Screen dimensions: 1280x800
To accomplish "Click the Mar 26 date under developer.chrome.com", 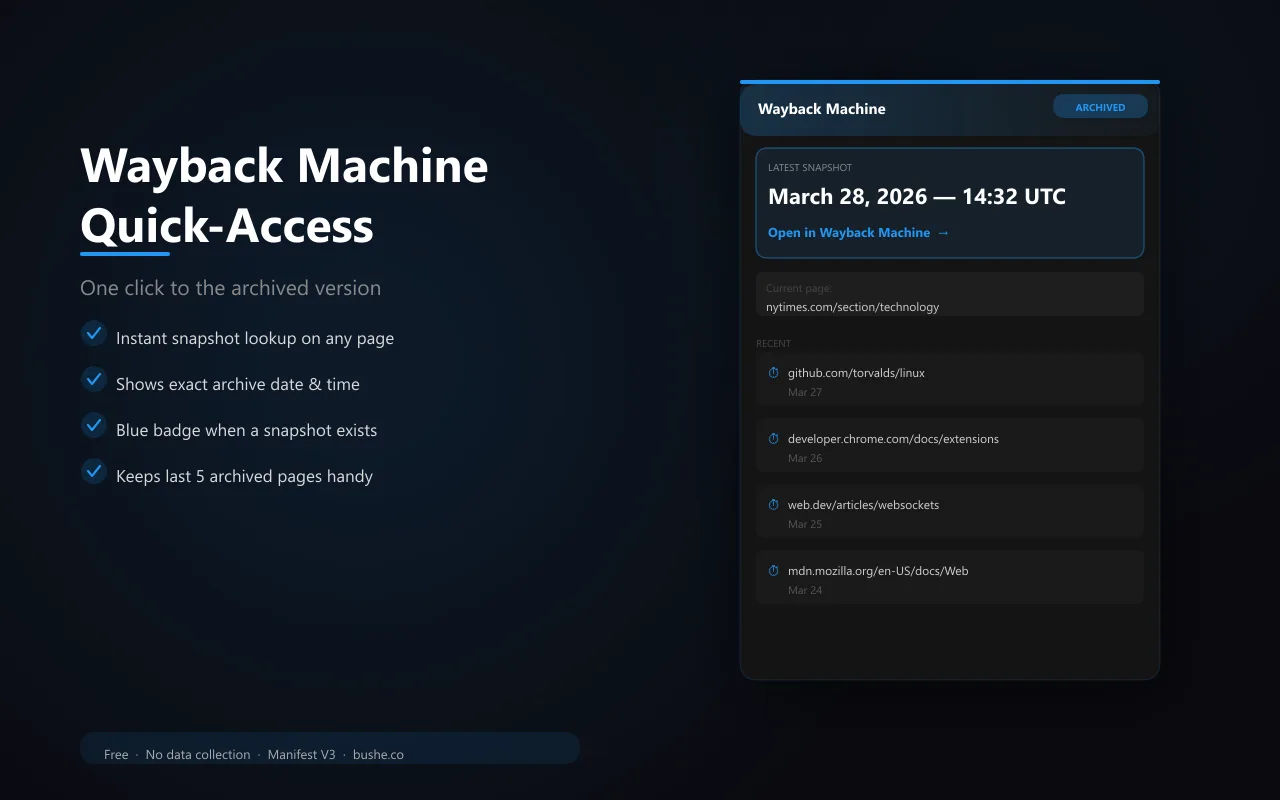I will point(805,458).
